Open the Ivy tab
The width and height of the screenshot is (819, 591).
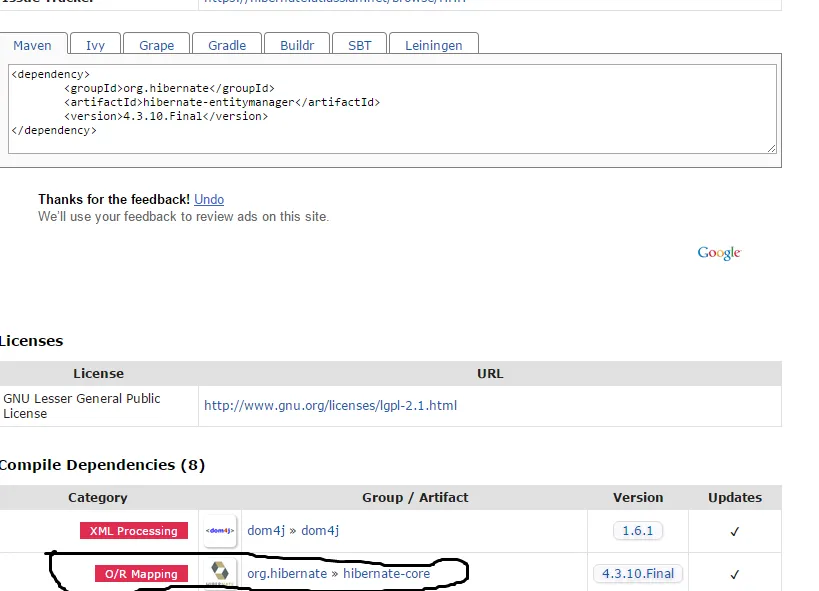point(96,45)
